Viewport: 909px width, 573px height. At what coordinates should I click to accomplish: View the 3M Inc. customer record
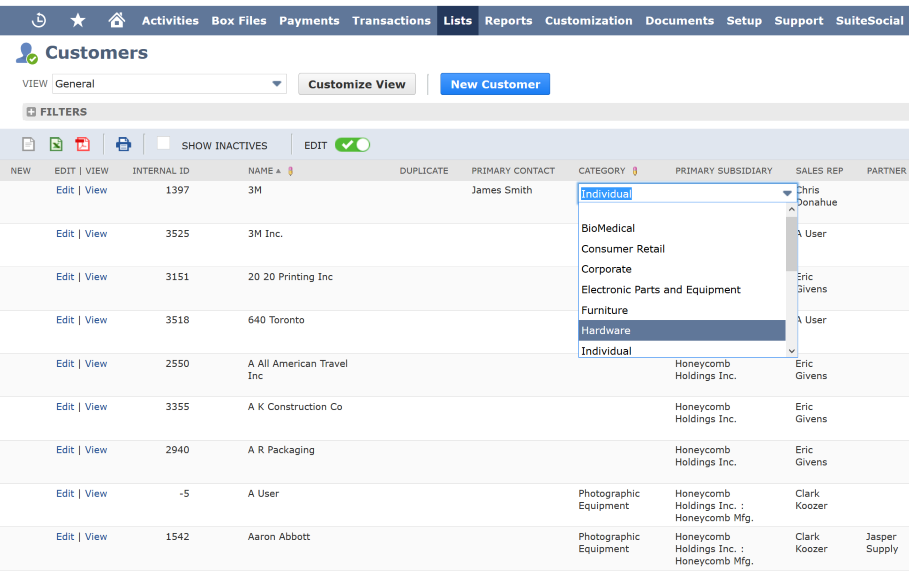pos(96,234)
